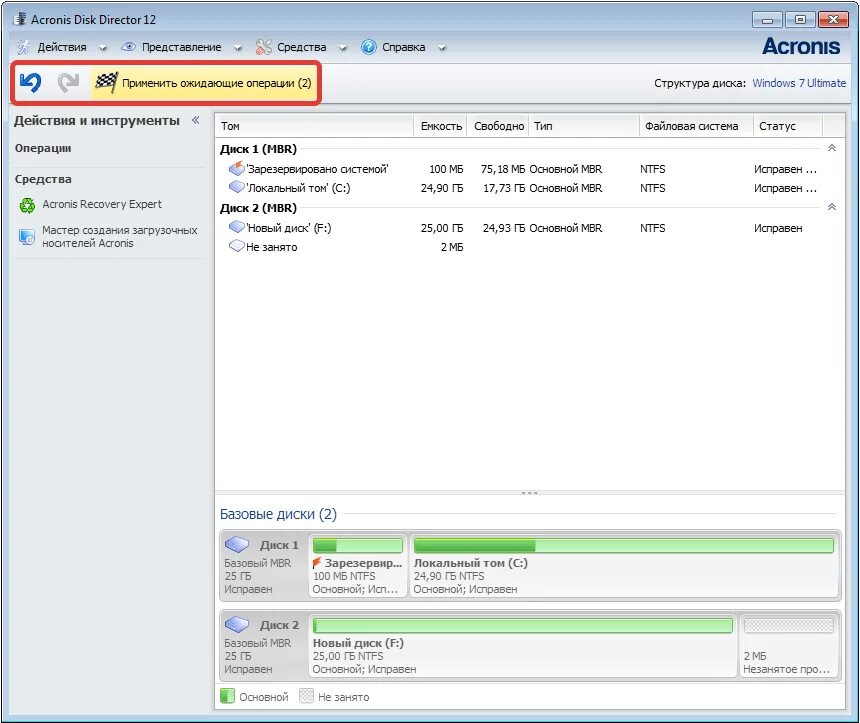The image size is (860, 723).
Task: Sort by the Файловая система column header
Action: point(697,126)
